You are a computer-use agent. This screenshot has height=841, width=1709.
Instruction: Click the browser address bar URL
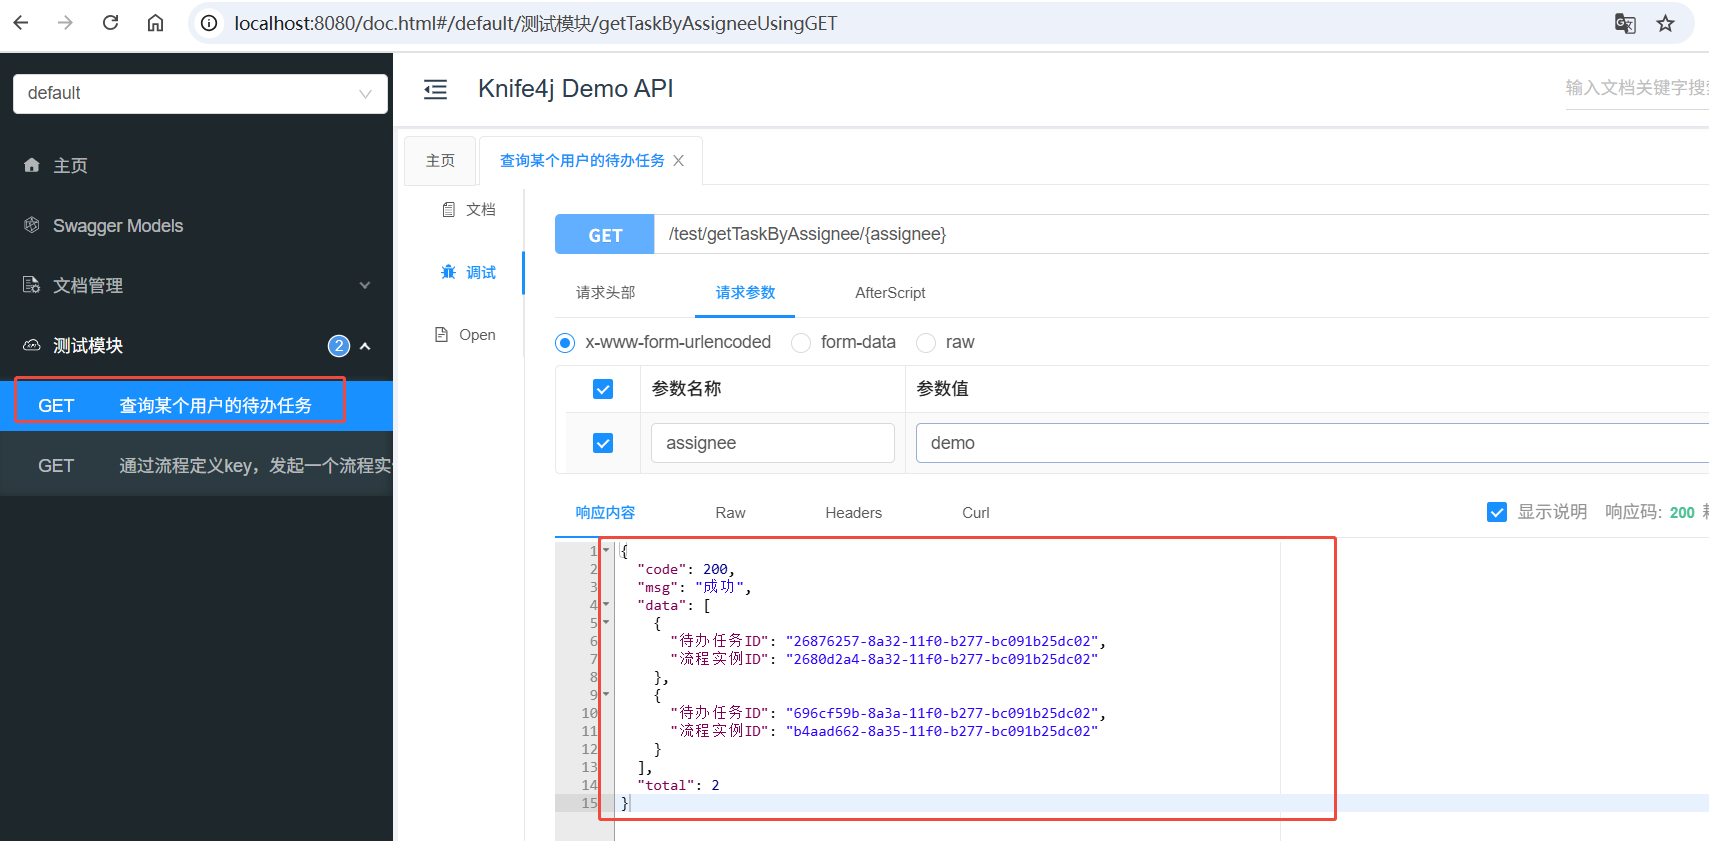click(535, 23)
